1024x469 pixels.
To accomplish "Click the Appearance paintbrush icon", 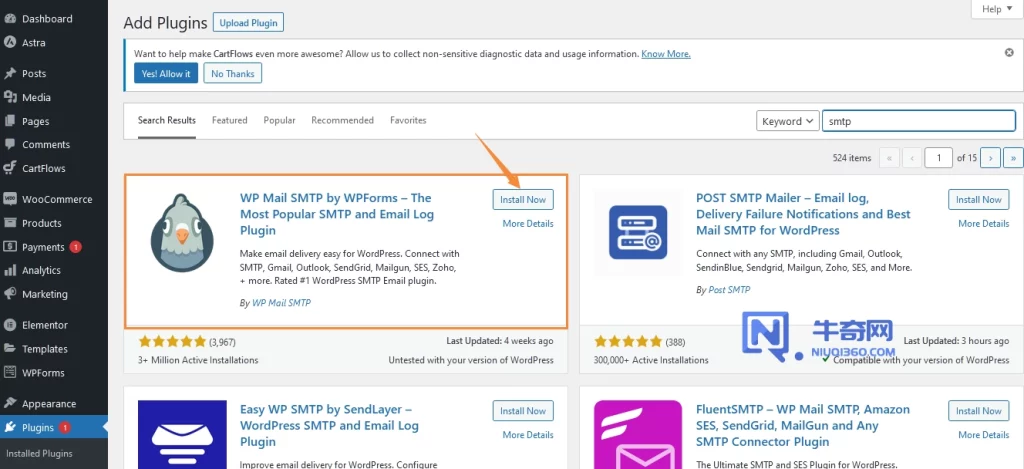I will [10, 404].
